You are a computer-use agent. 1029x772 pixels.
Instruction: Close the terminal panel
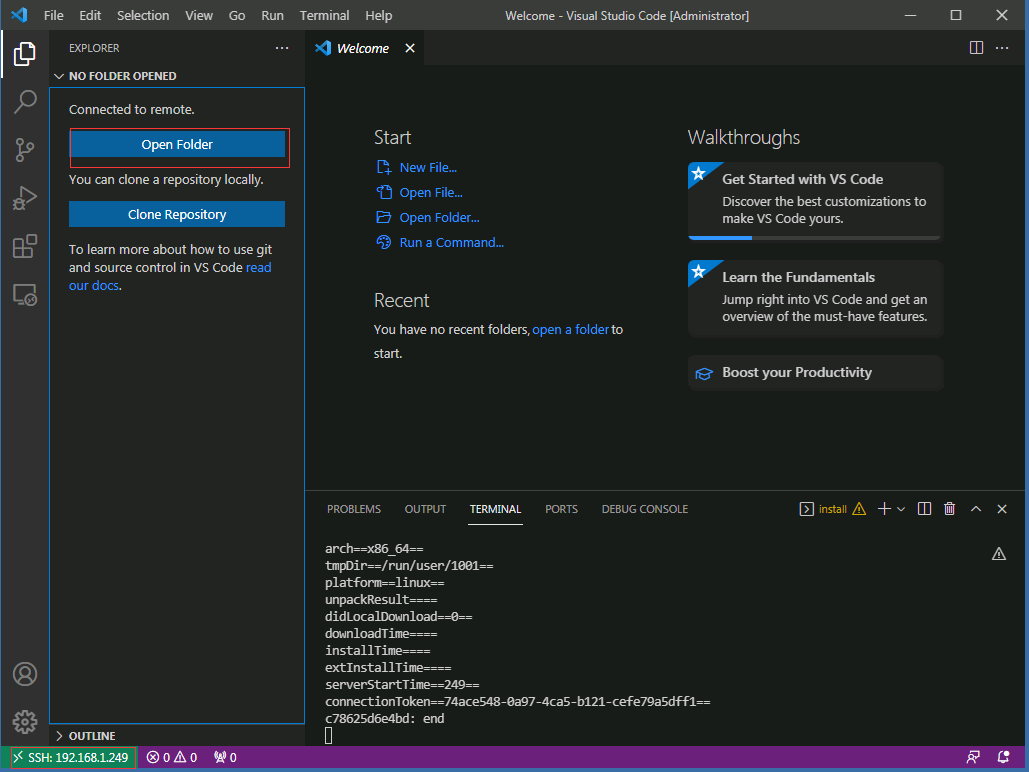pos(1001,509)
